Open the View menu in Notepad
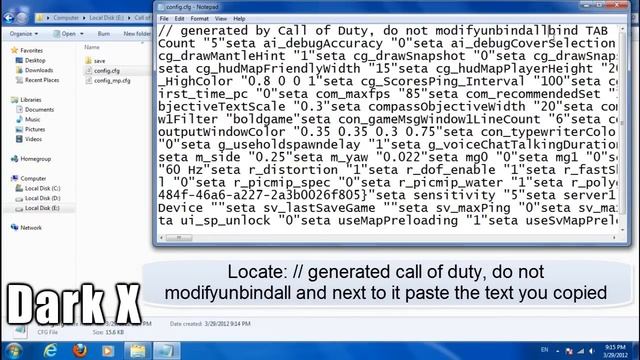This screenshot has width=640, height=360. [221, 19]
